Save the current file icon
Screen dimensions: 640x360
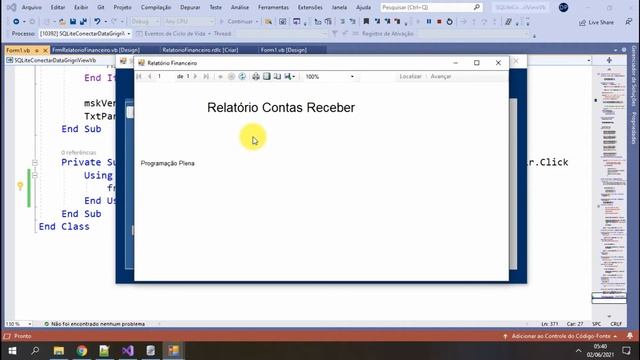click(73, 22)
